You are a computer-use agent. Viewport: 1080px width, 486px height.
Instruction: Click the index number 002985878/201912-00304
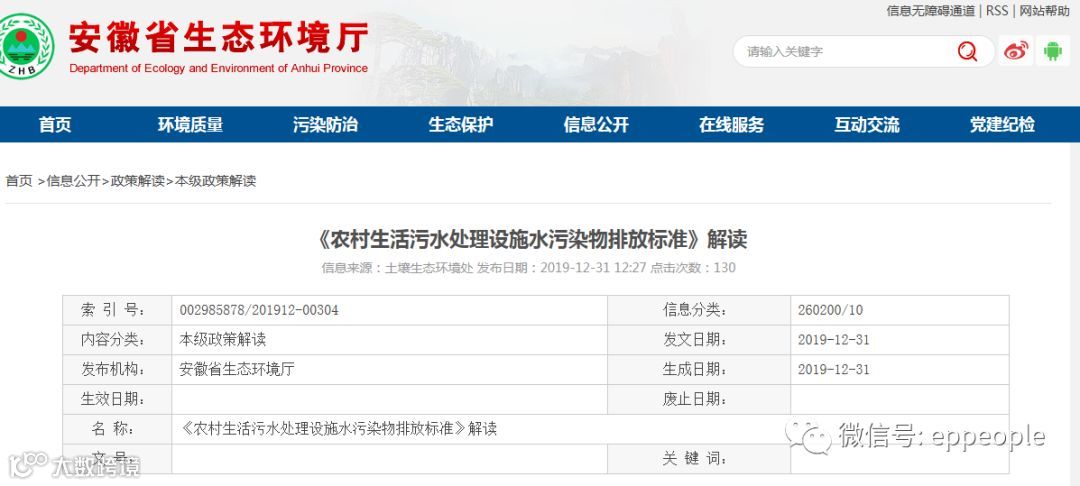coord(259,310)
